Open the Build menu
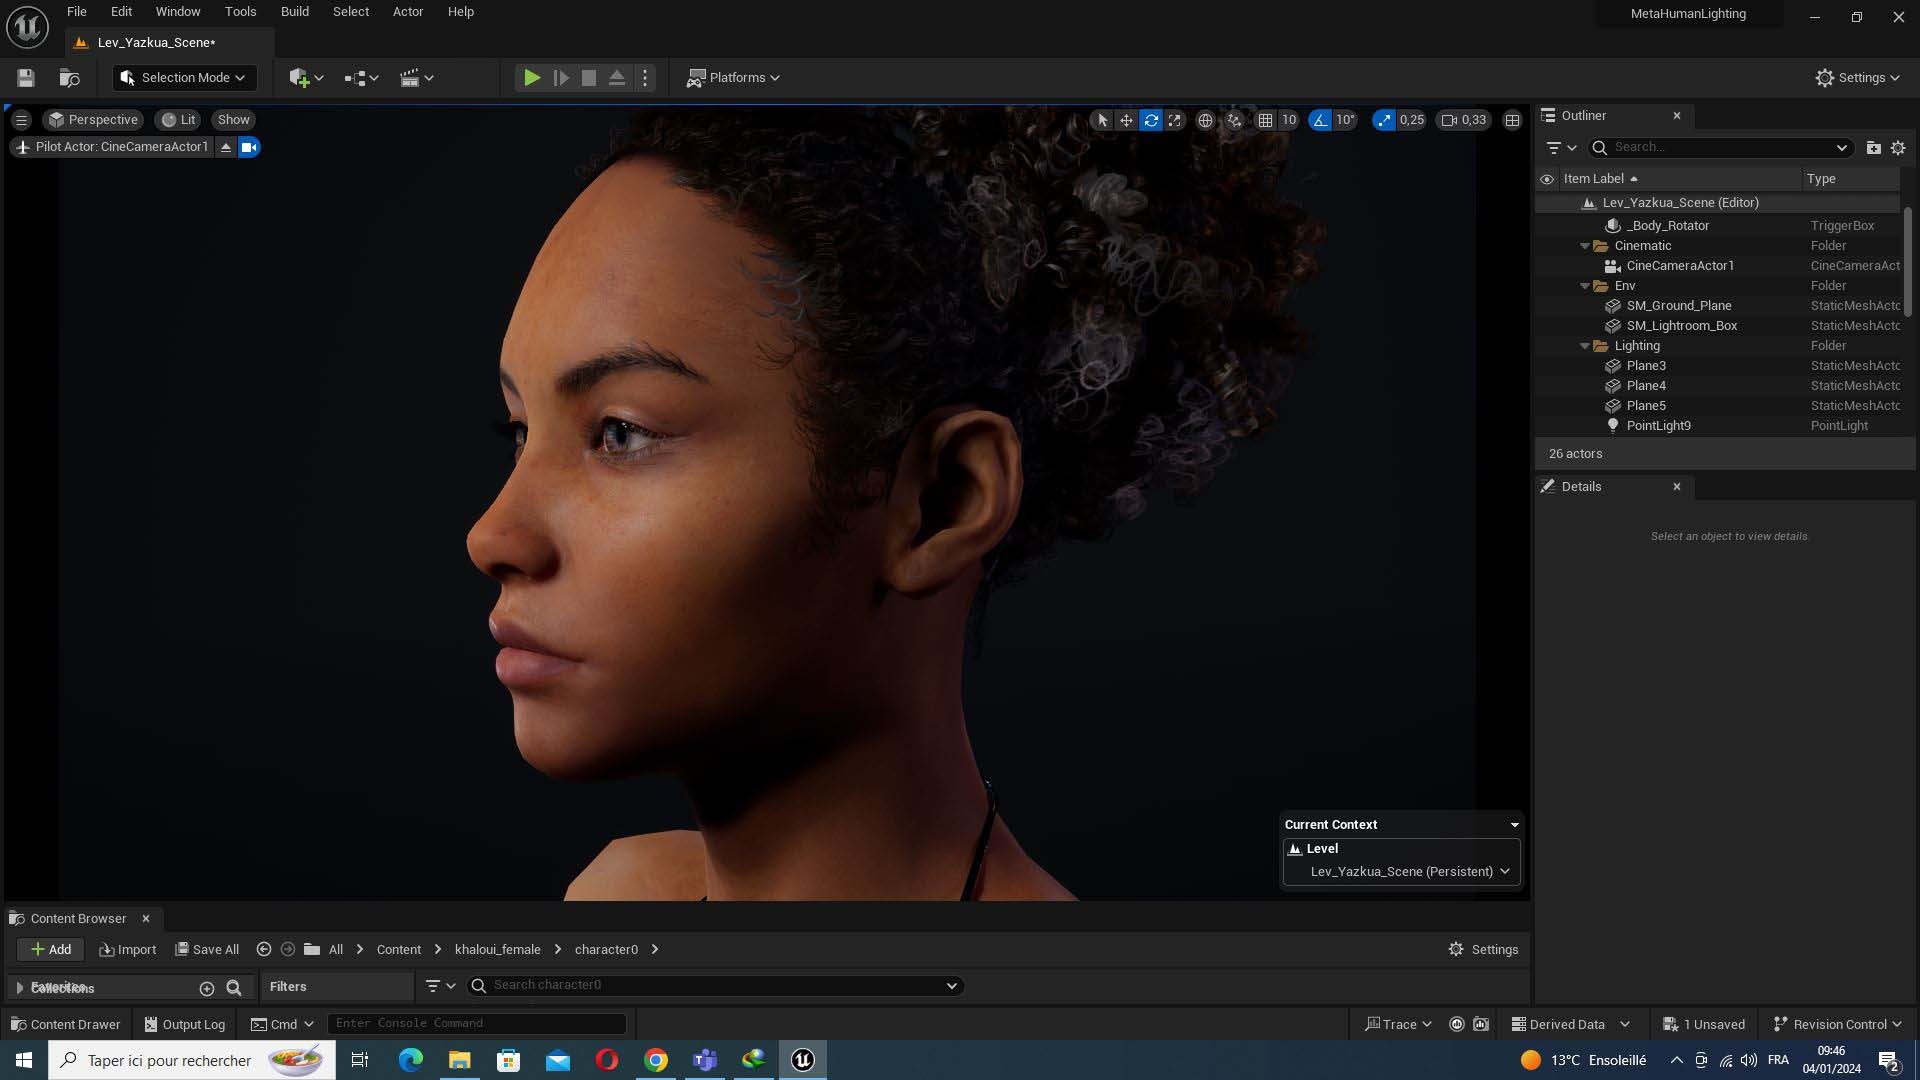Image resolution: width=1920 pixels, height=1080 pixels. coord(295,12)
